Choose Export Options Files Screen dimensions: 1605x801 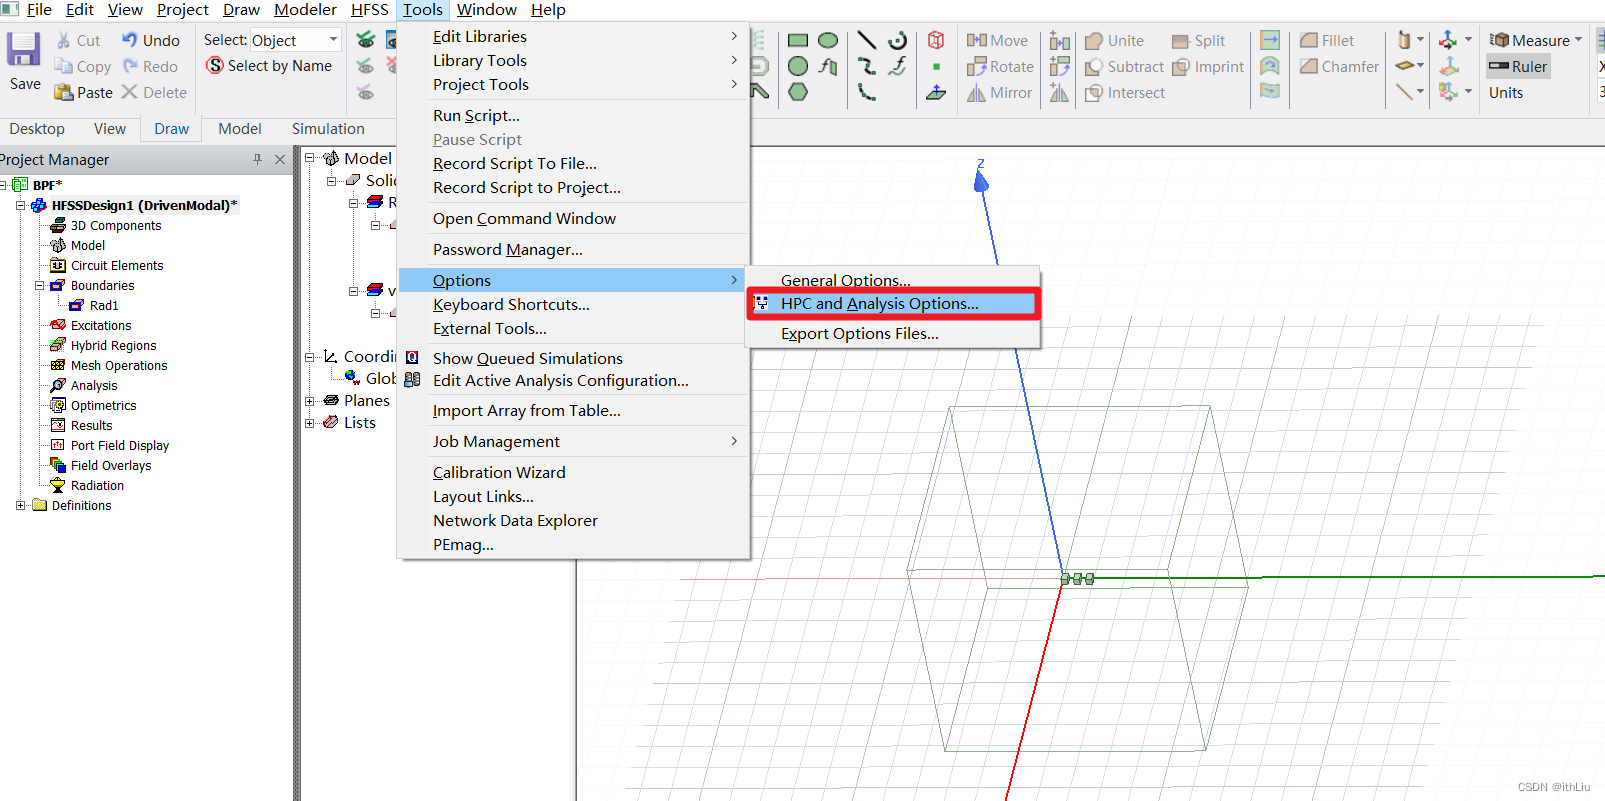click(x=860, y=334)
